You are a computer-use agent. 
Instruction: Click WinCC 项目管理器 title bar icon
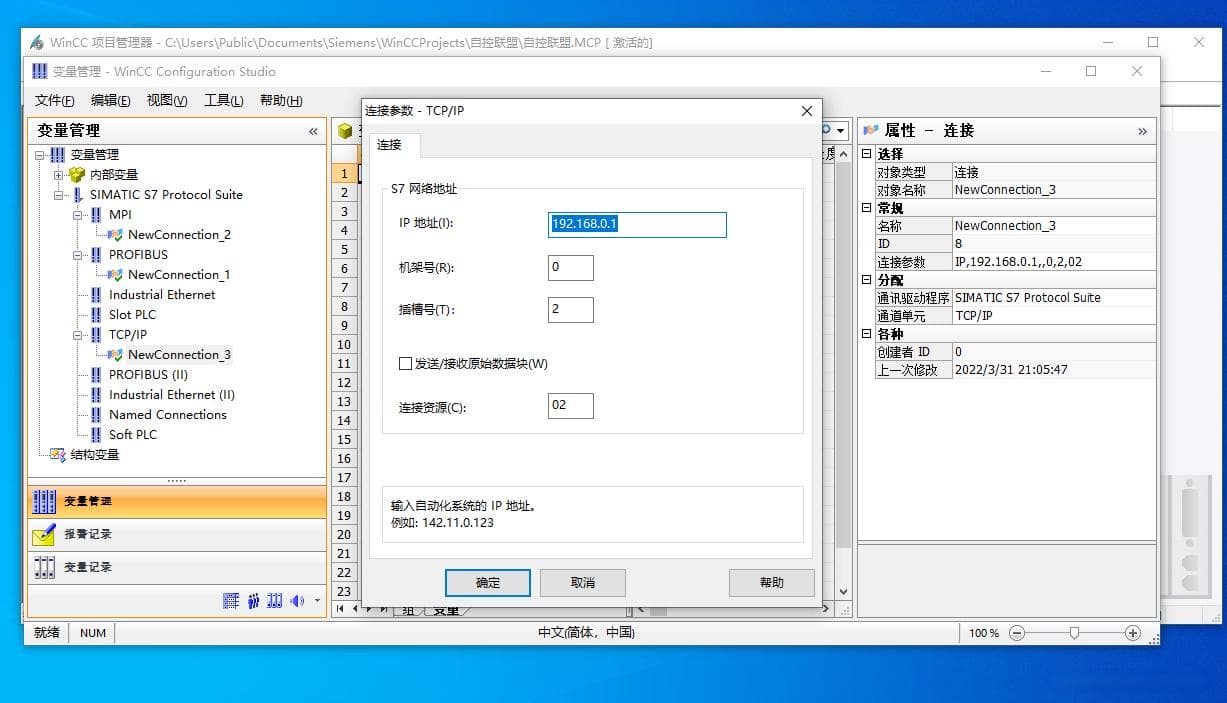(37, 42)
